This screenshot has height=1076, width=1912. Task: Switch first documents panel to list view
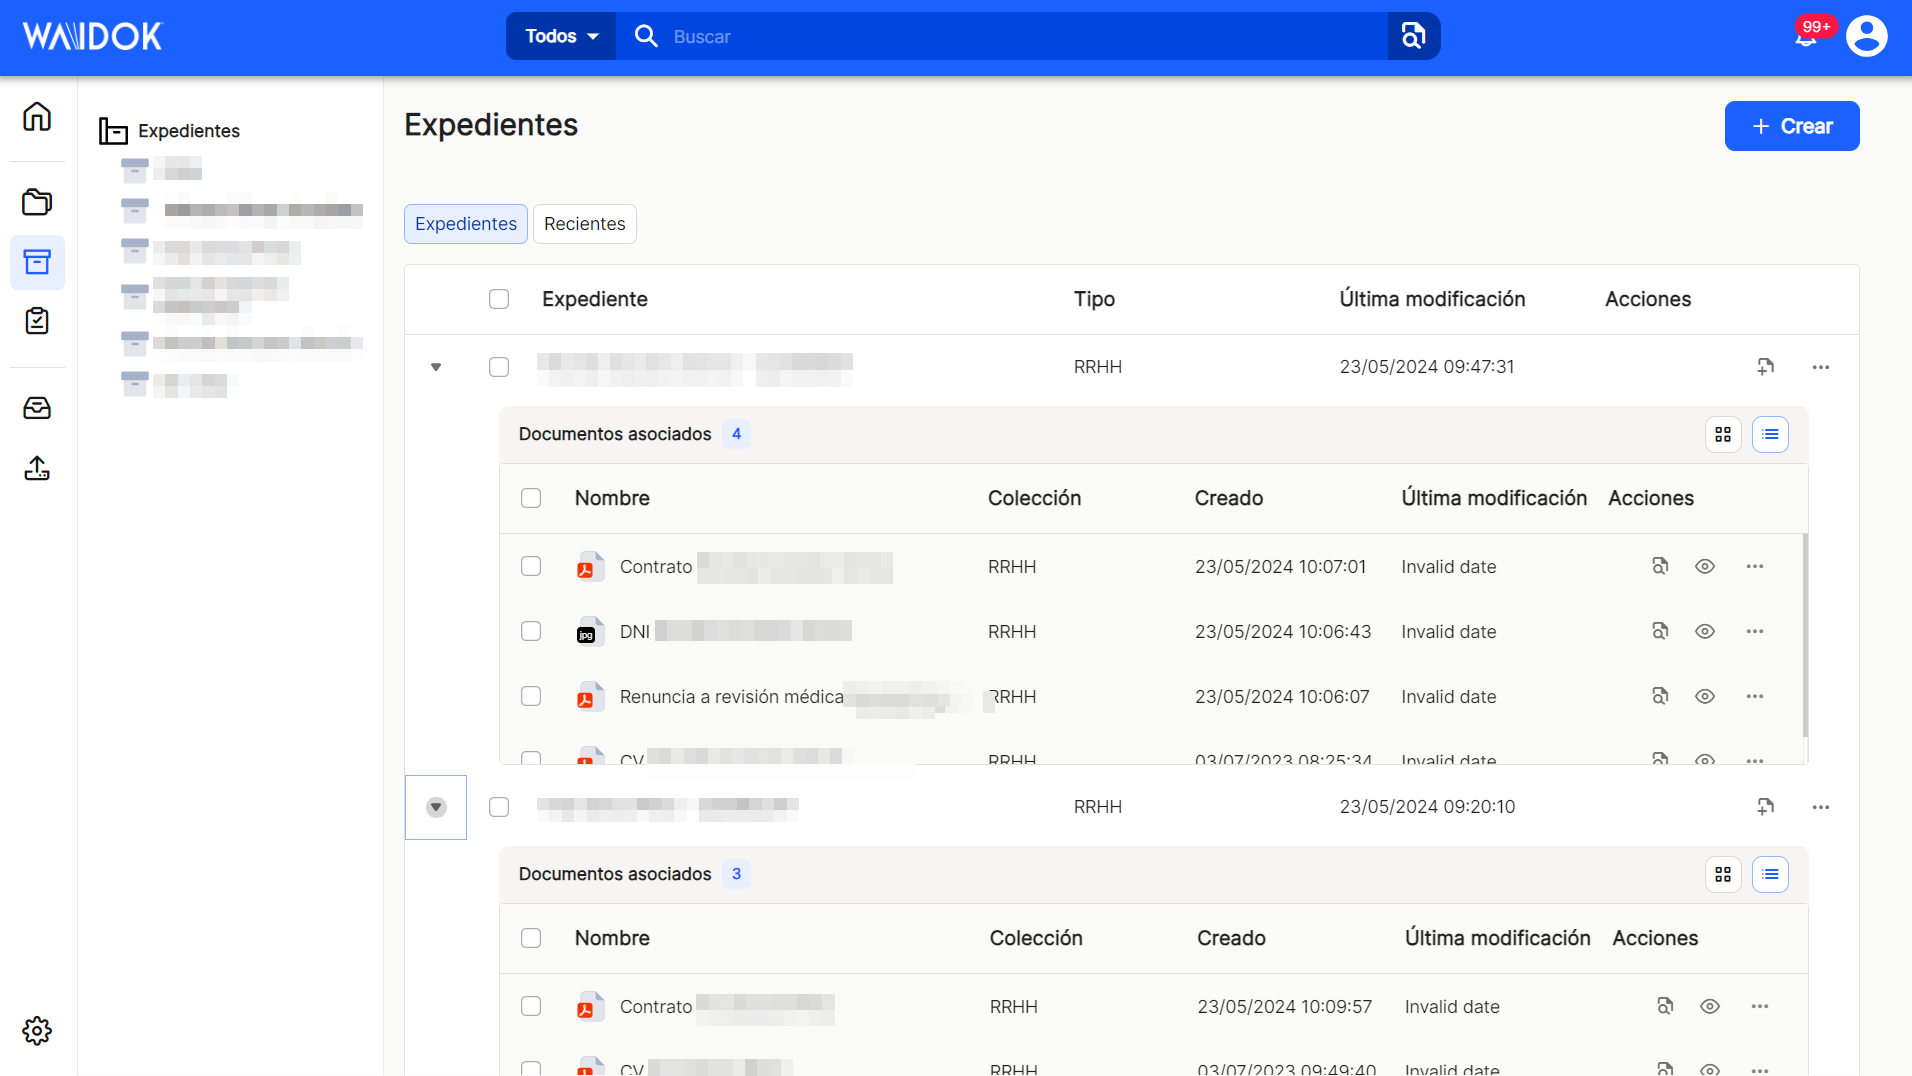tap(1770, 434)
